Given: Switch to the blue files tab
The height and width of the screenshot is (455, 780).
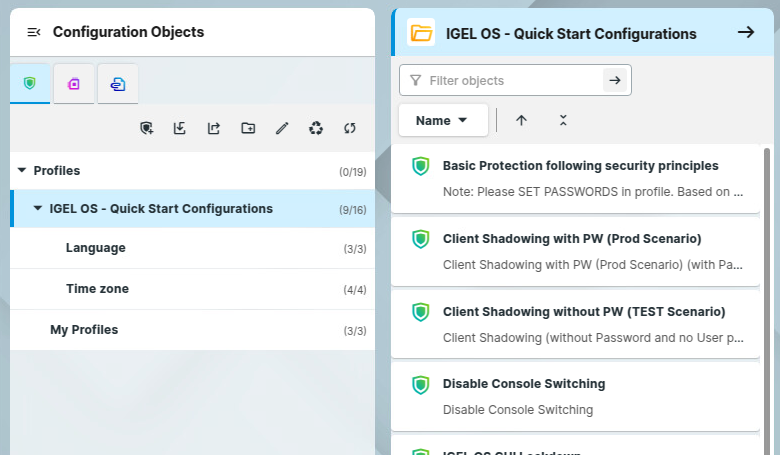Looking at the screenshot, I should 118,85.
